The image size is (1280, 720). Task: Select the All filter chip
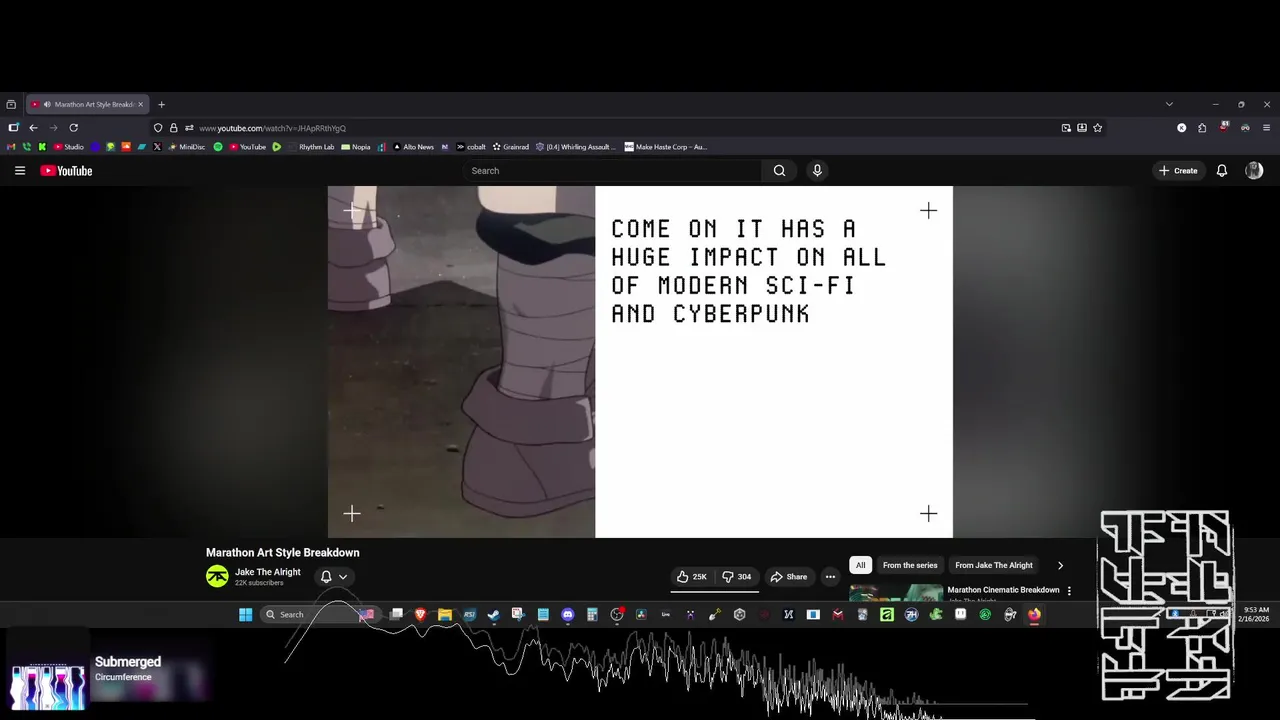click(860, 565)
